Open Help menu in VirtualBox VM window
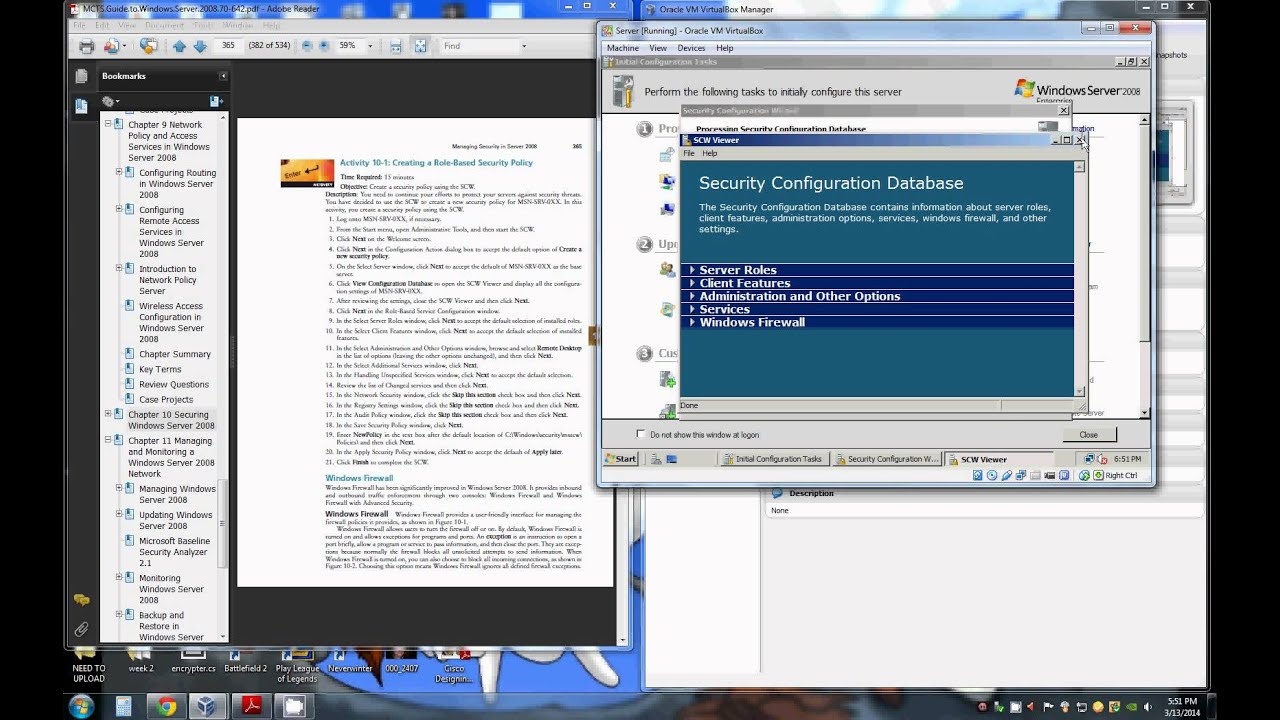The width and height of the screenshot is (1280, 720). point(725,48)
